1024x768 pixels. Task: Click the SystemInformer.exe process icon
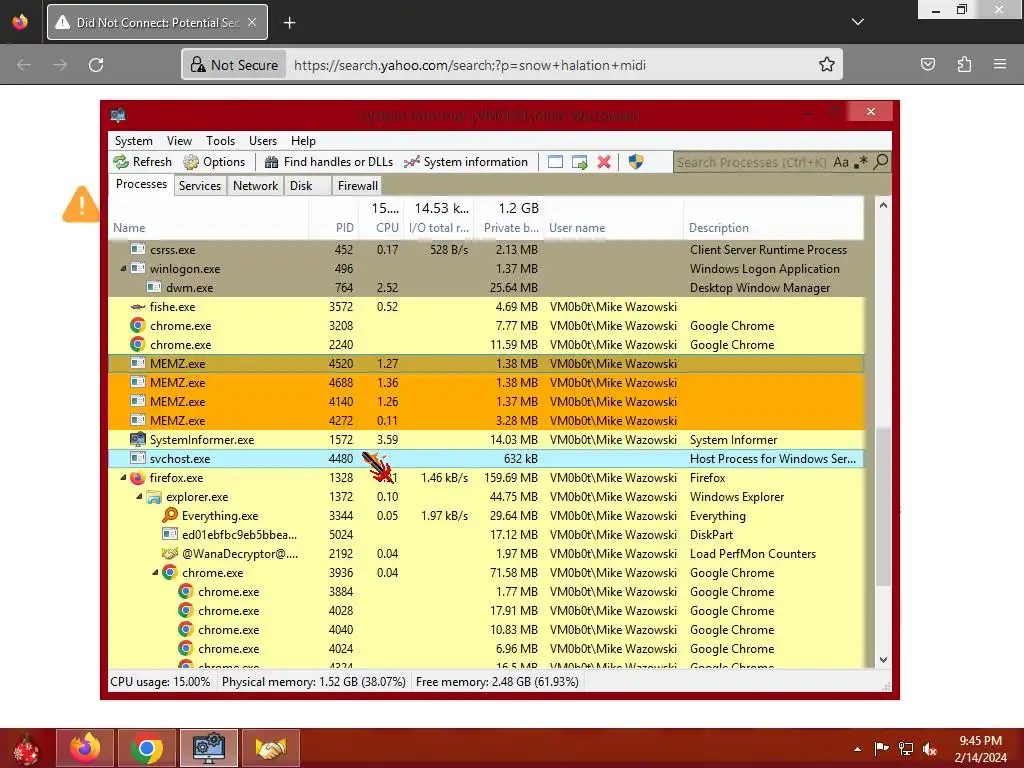pos(138,440)
